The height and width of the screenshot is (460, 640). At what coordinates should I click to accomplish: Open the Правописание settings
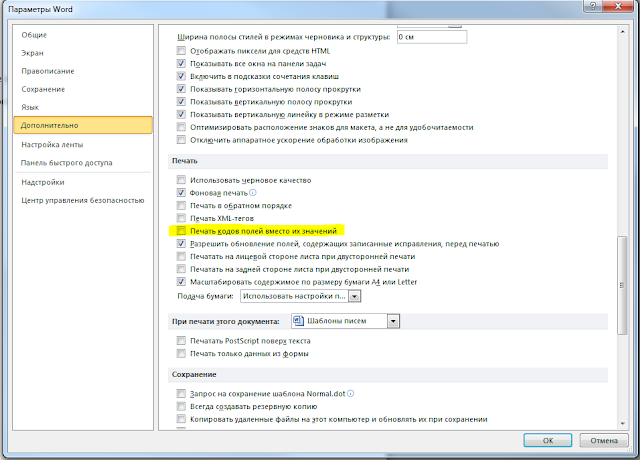83,71
